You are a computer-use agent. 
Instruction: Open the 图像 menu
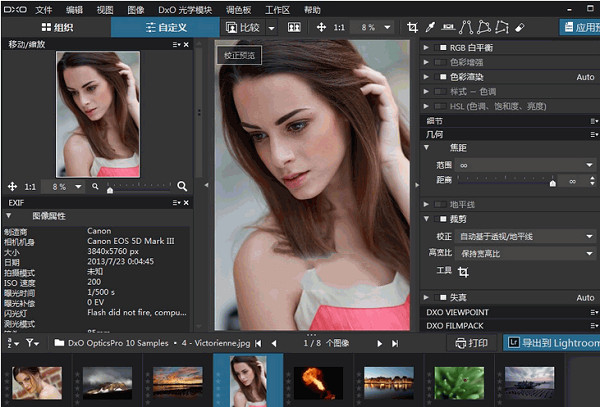135,9
